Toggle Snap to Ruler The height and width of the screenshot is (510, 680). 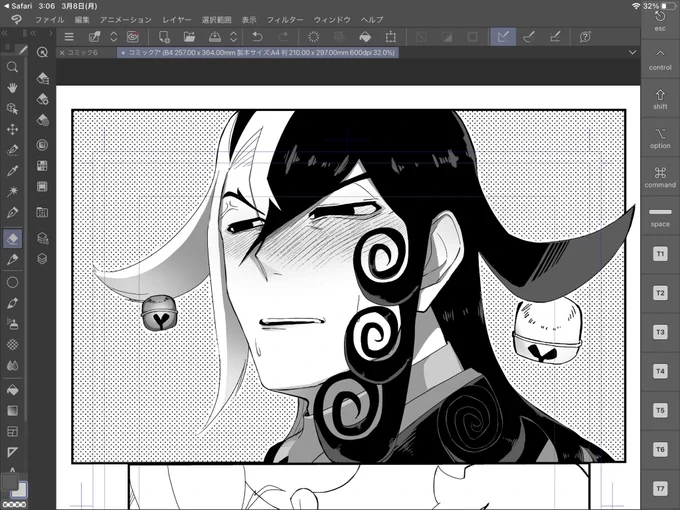tap(503, 37)
